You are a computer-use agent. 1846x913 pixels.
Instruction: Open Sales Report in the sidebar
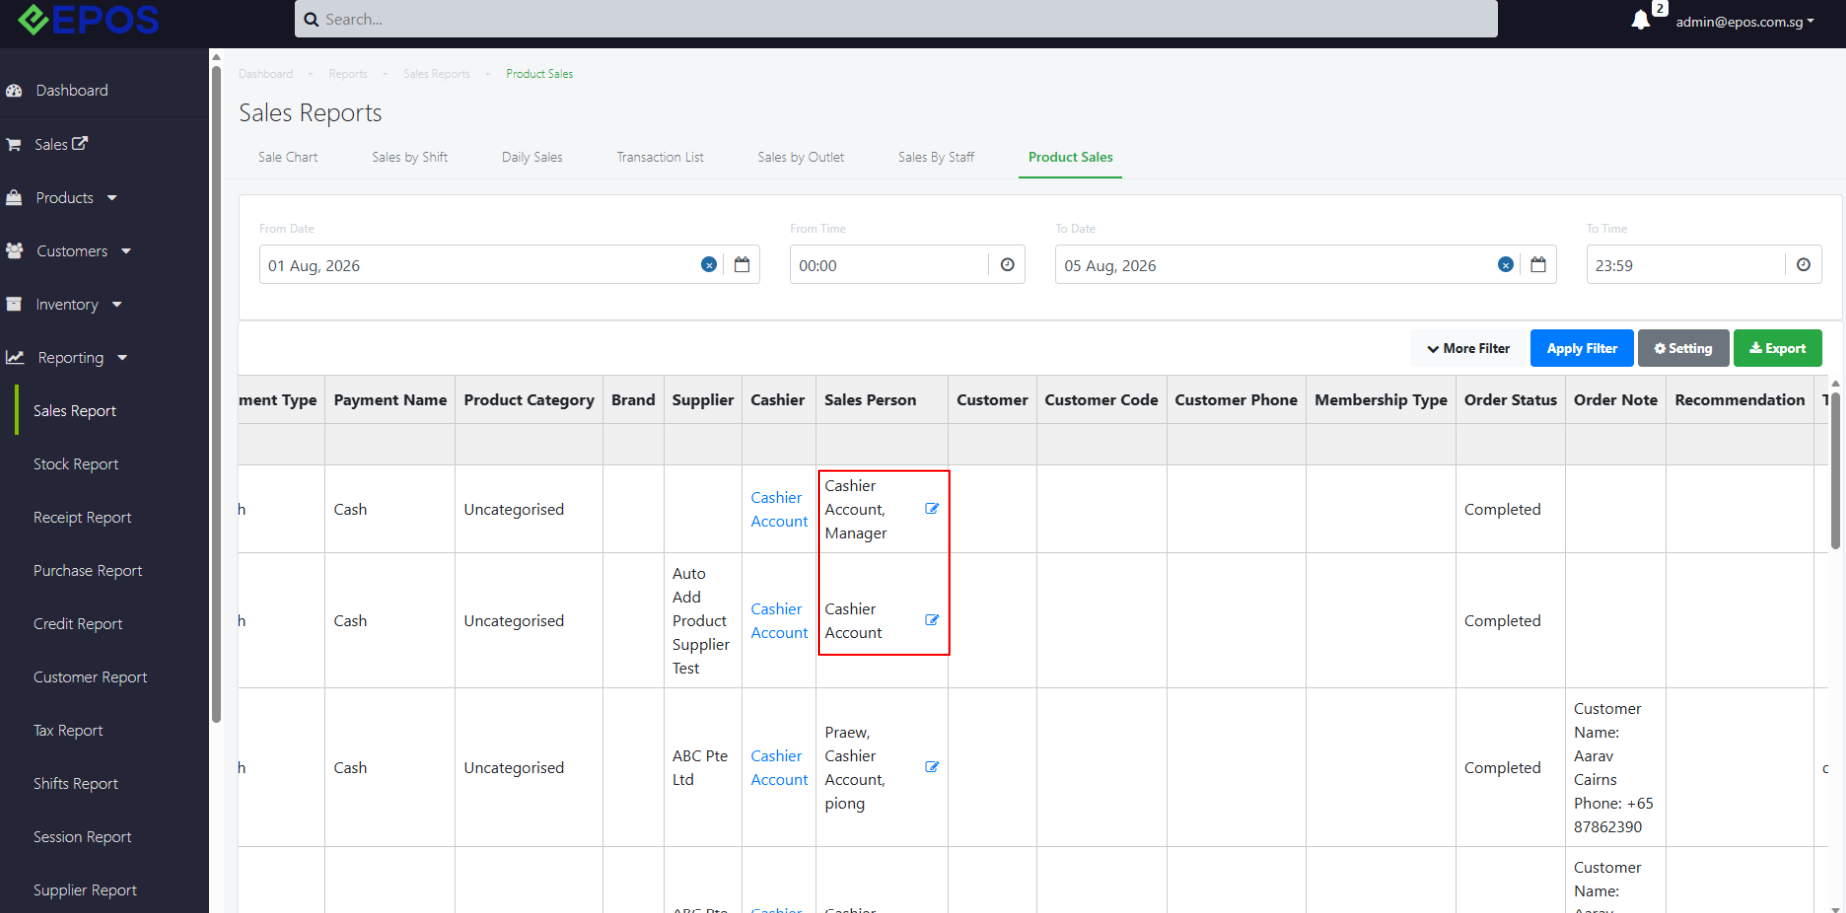pyautogui.click(x=75, y=411)
